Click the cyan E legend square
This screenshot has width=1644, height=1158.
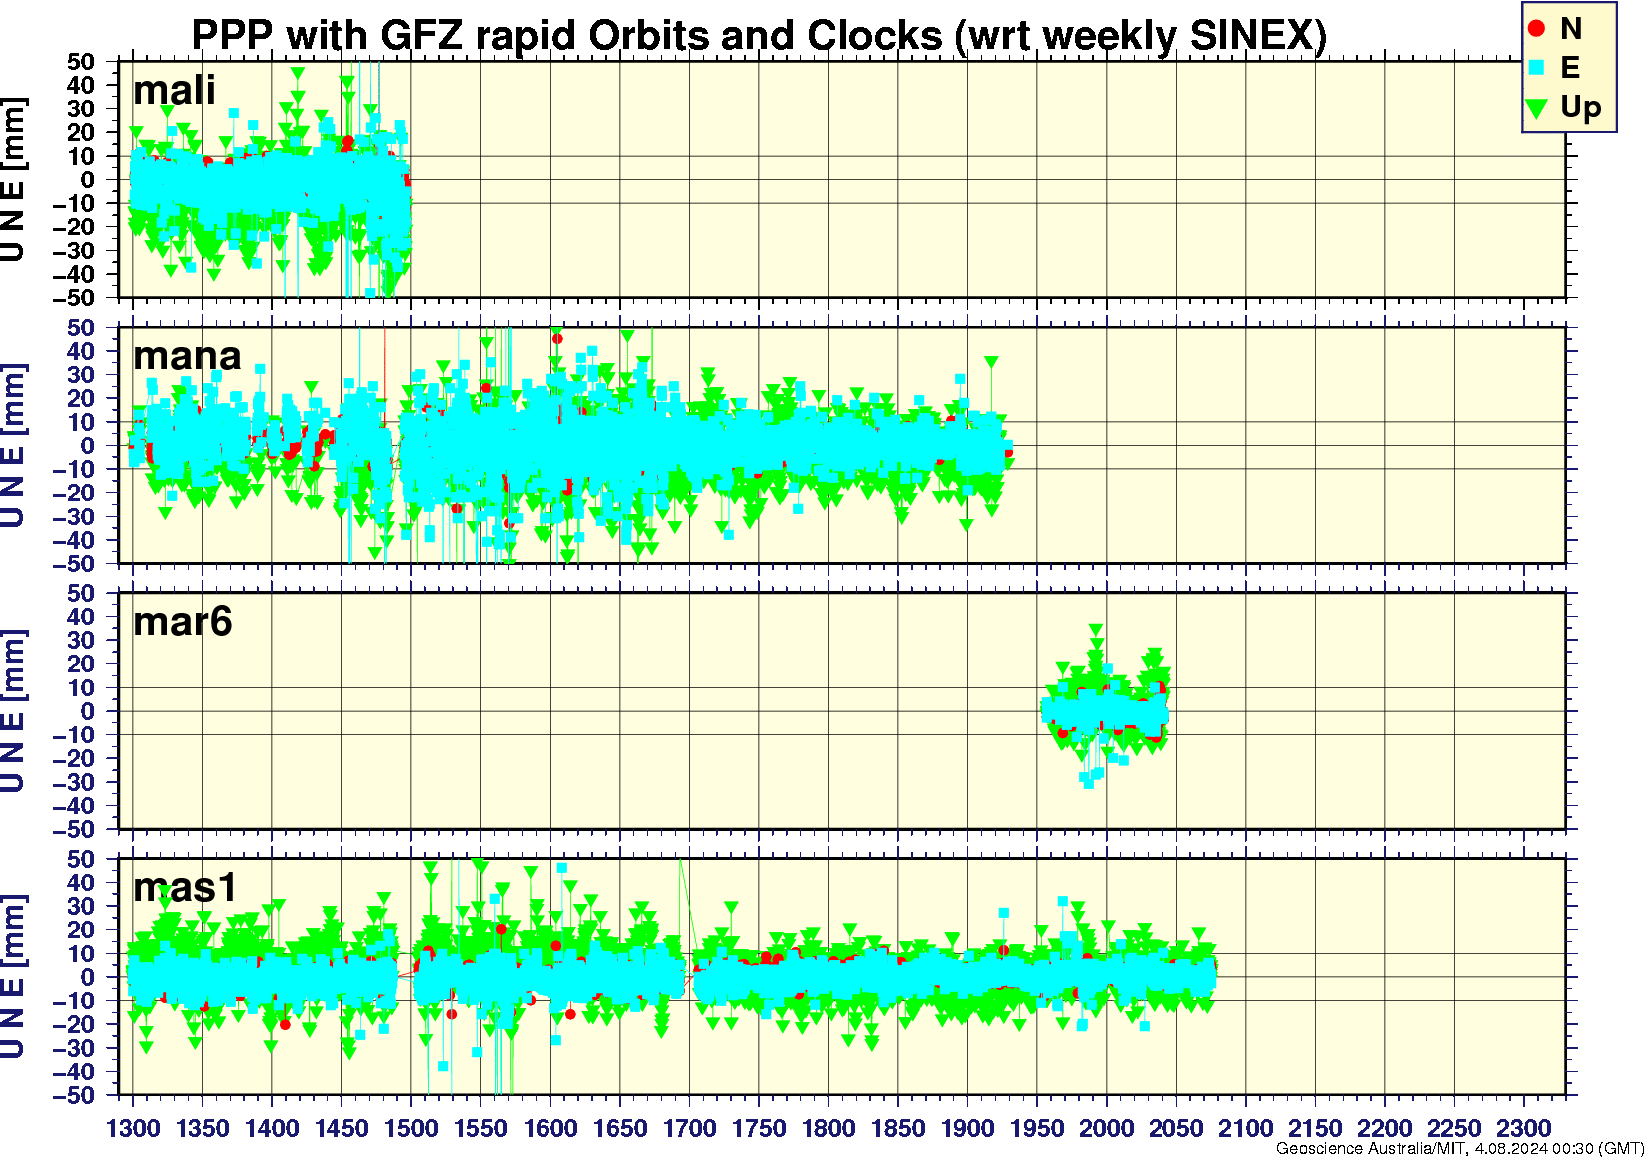point(1537,67)
